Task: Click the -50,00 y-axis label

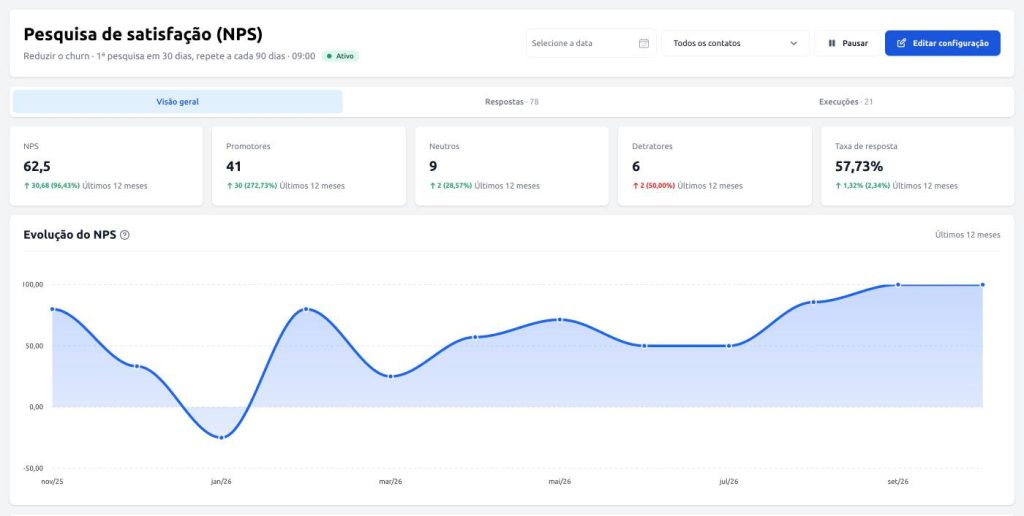Action: [x=33, y=468]
